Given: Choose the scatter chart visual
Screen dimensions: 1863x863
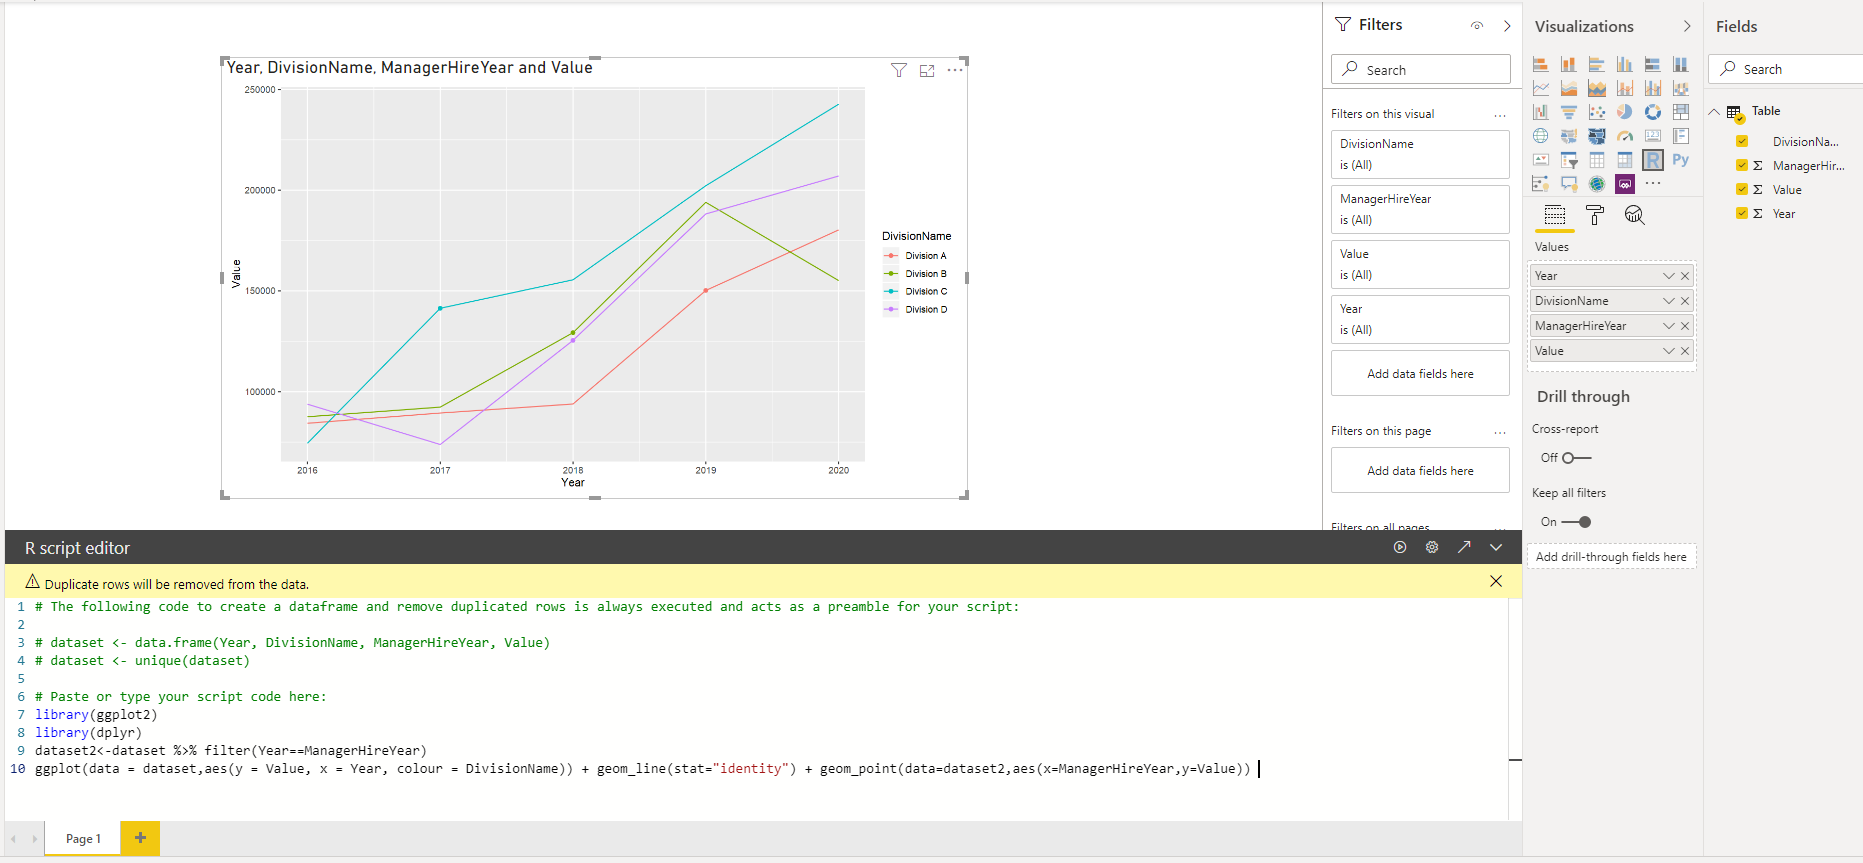Looking at the screenshot, I should click(x=1597, y=112).
